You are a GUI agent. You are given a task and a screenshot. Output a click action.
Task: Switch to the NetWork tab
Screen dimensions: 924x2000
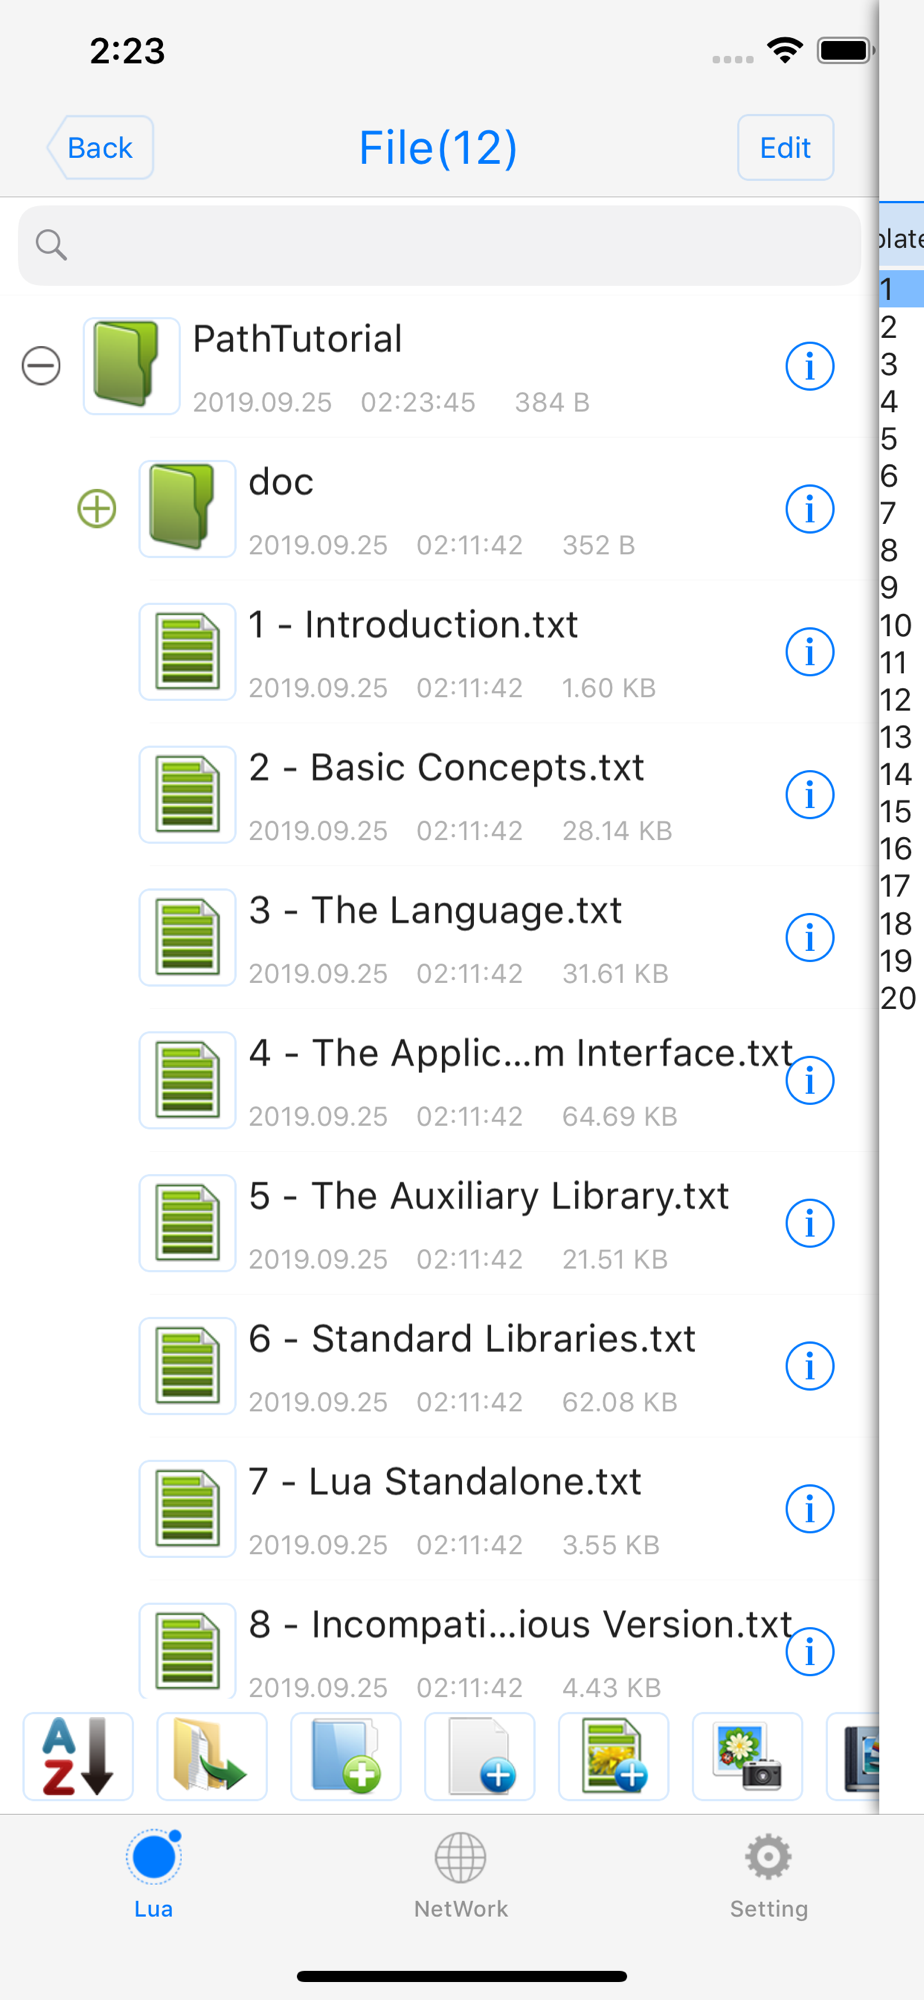(461, 1876)
